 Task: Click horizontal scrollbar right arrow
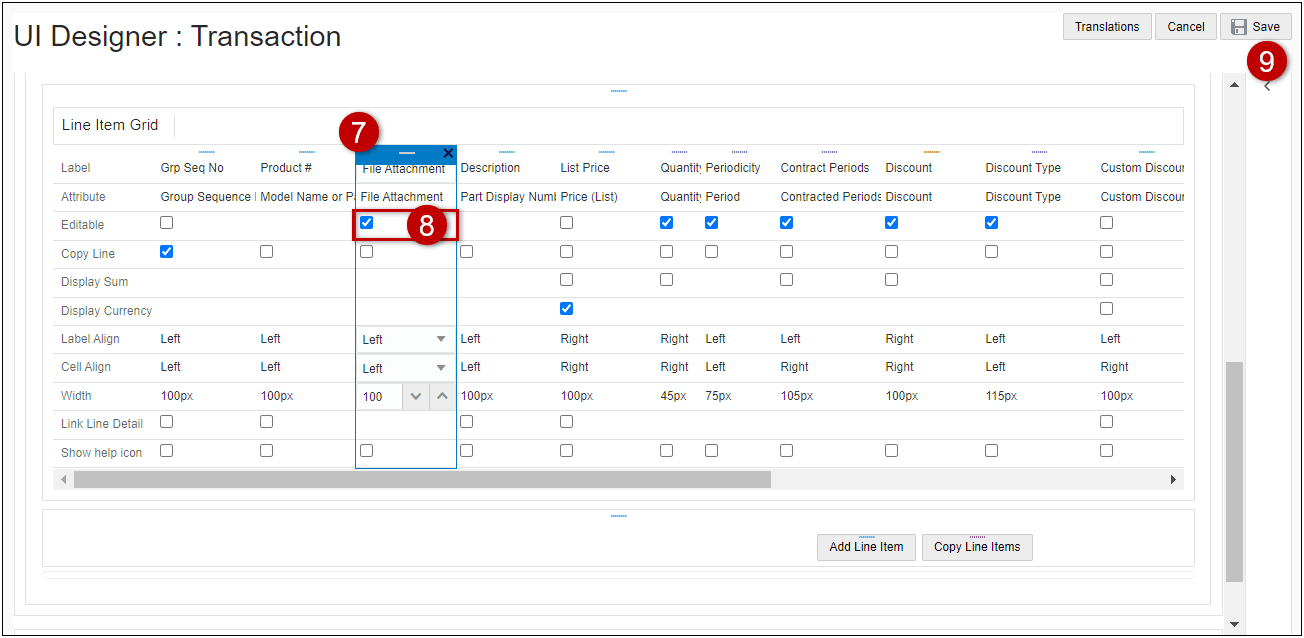(x=1173, y=480)
